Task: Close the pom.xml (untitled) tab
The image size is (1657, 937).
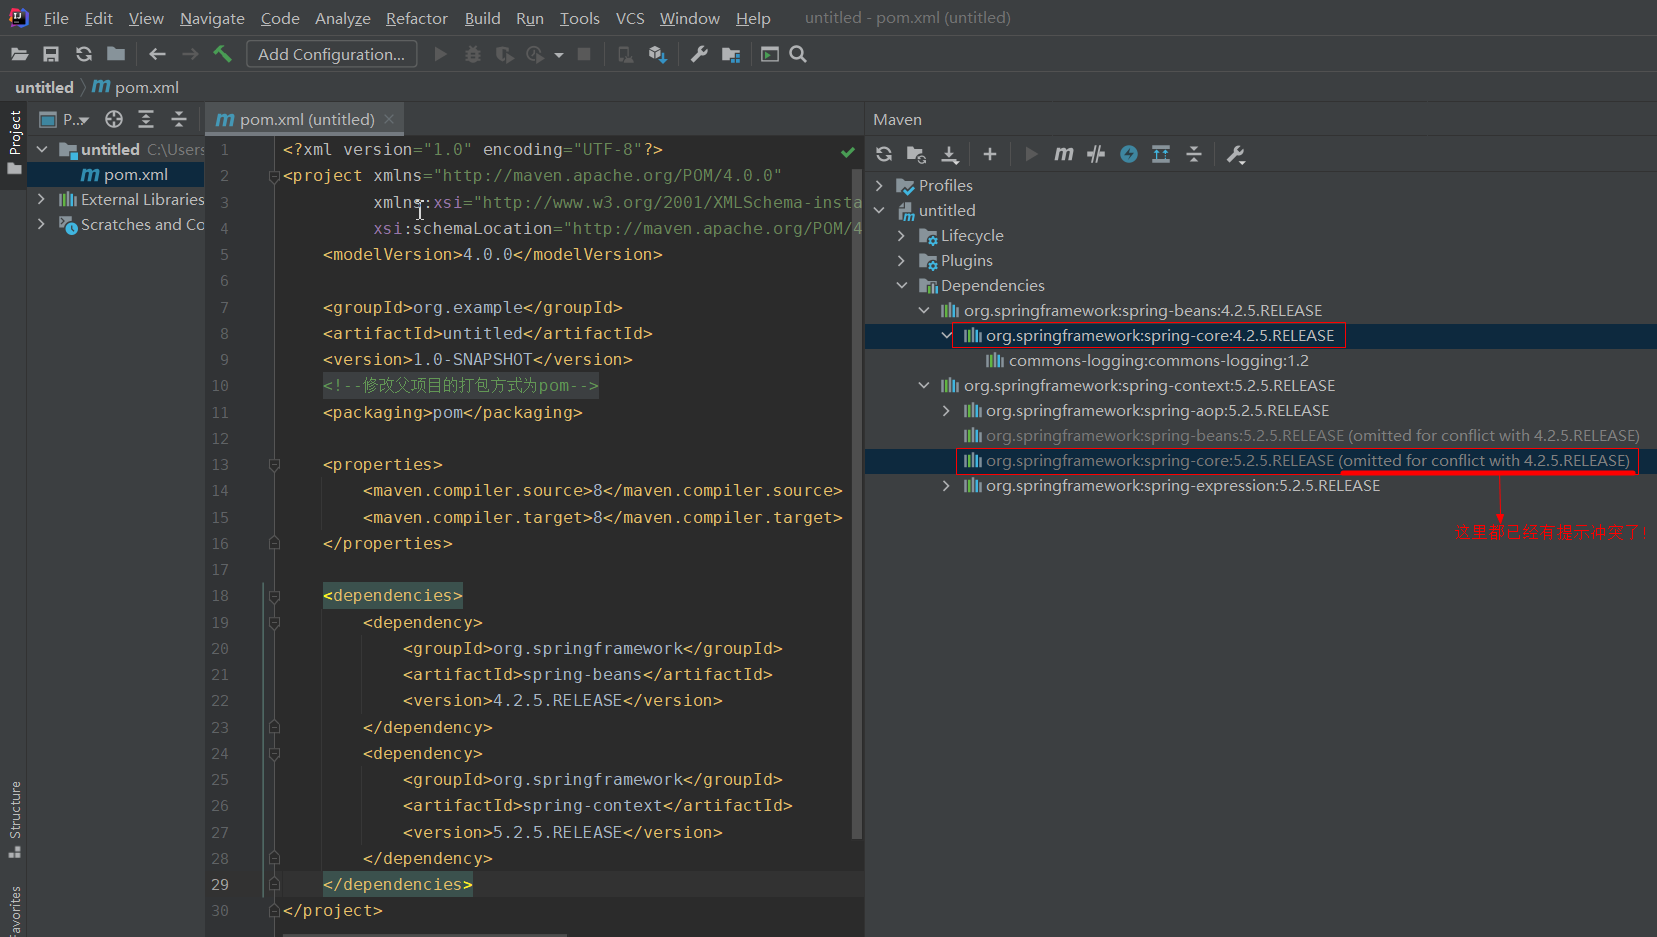Action: point(389,119)
